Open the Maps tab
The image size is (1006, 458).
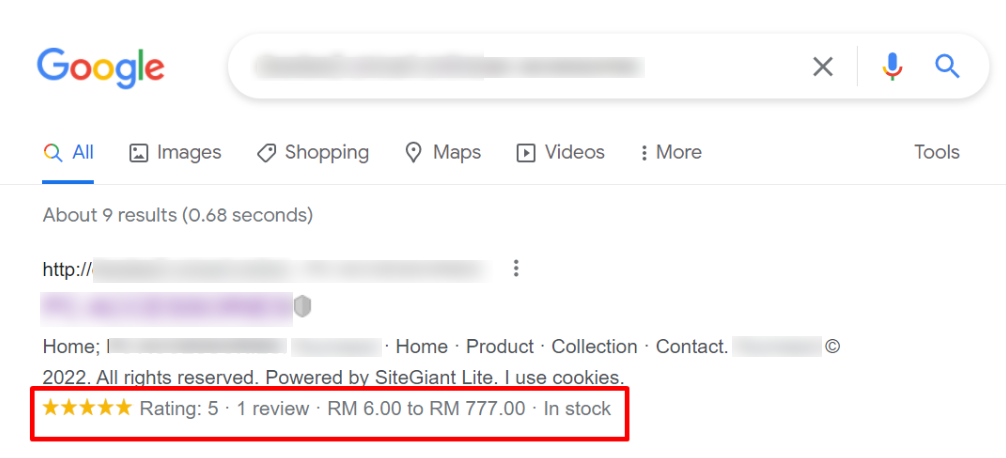tap(443, 153)
